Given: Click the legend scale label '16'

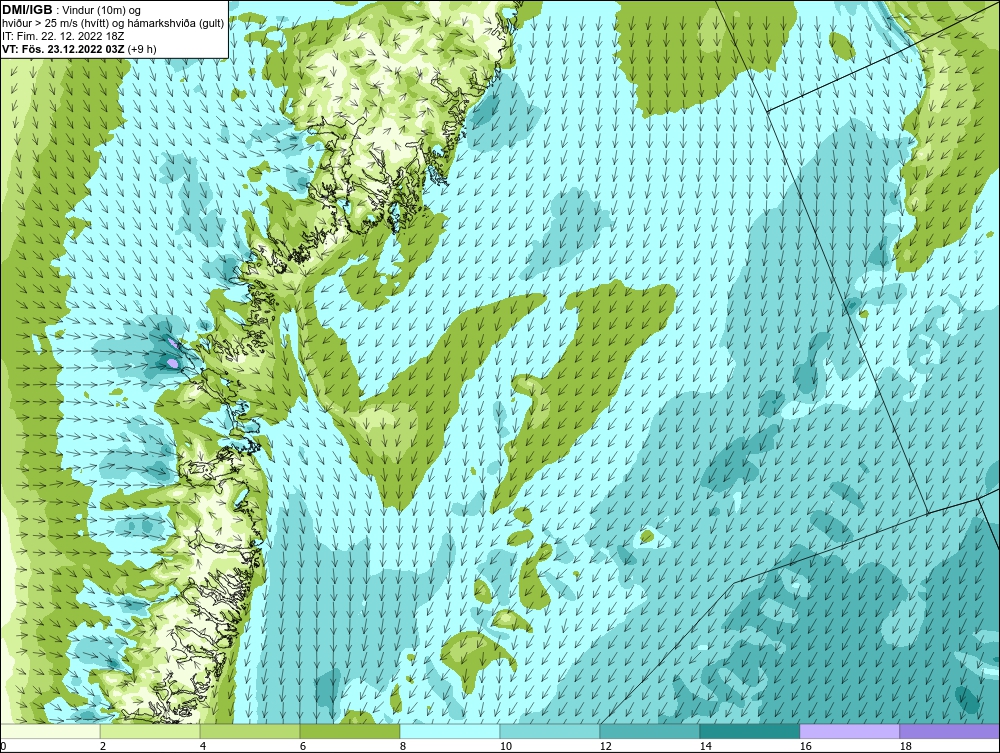Looking at the screenshot, I should click(805, 746).
